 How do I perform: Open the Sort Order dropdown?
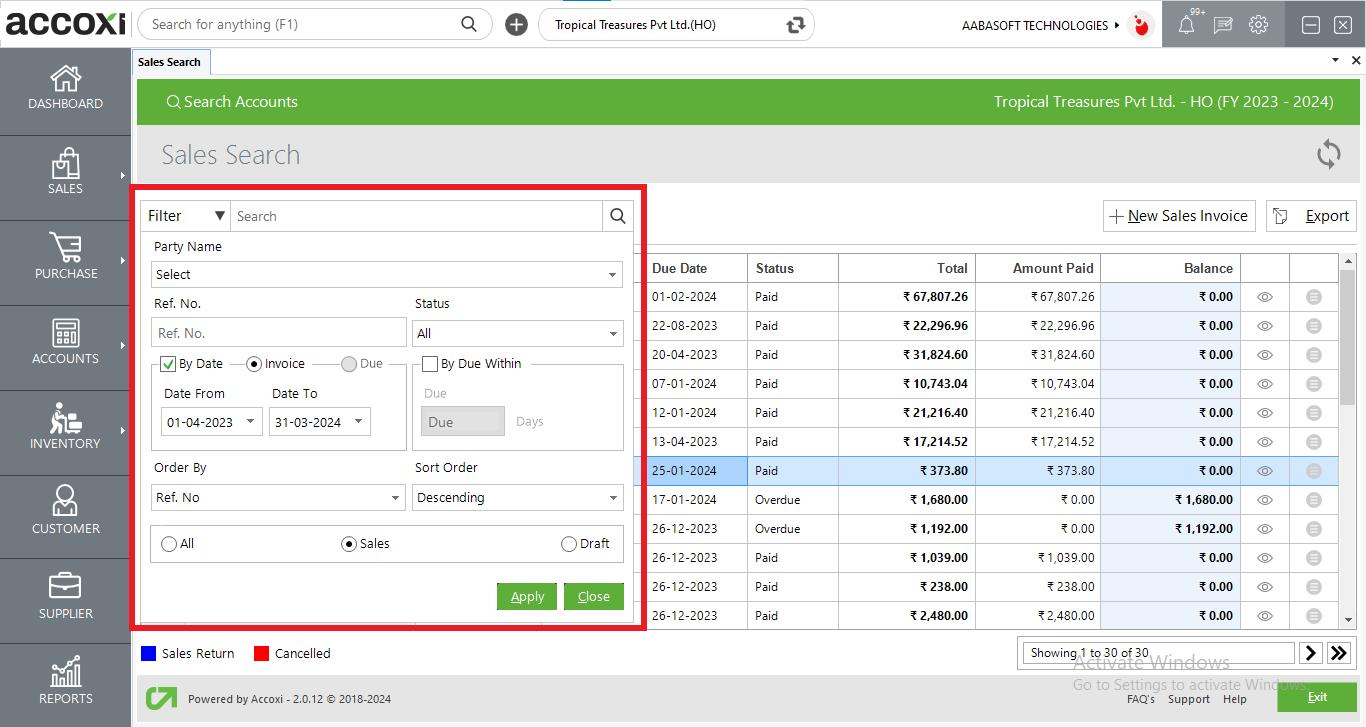(517, 497)
